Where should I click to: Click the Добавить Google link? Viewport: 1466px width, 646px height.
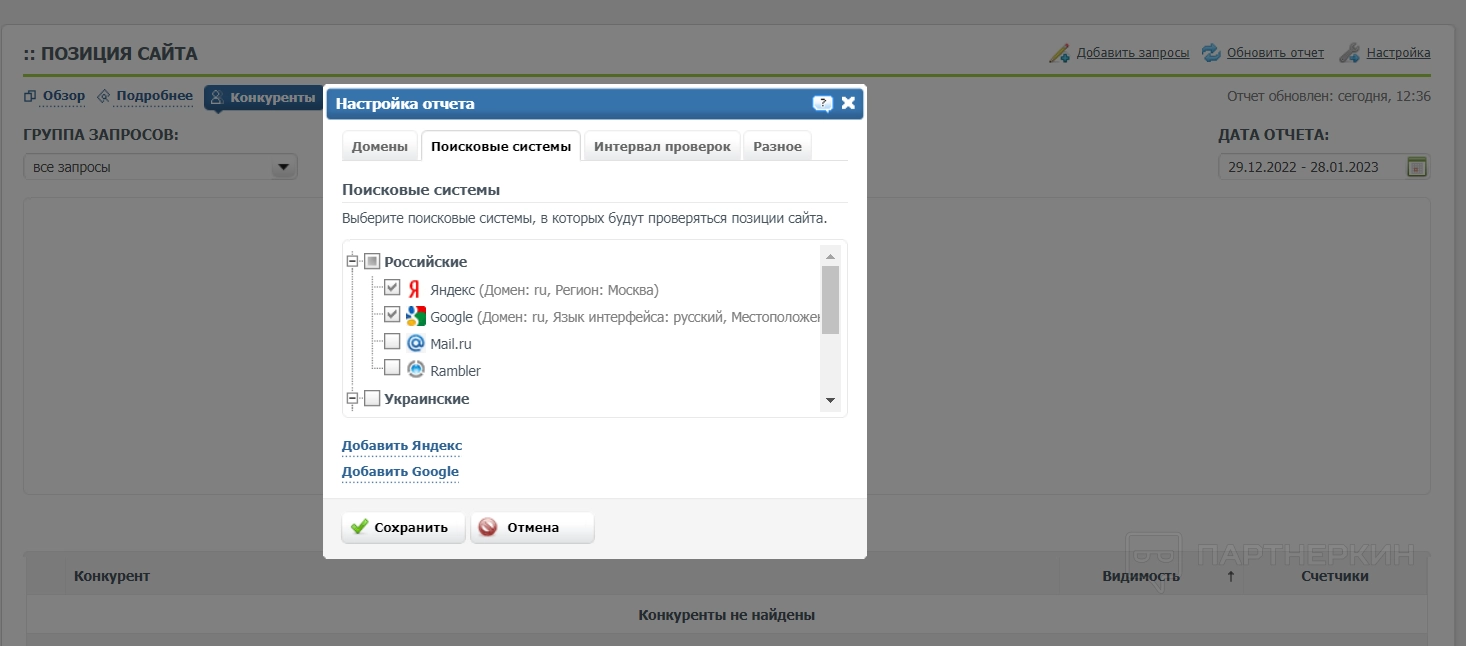click(x=400, y=472)
